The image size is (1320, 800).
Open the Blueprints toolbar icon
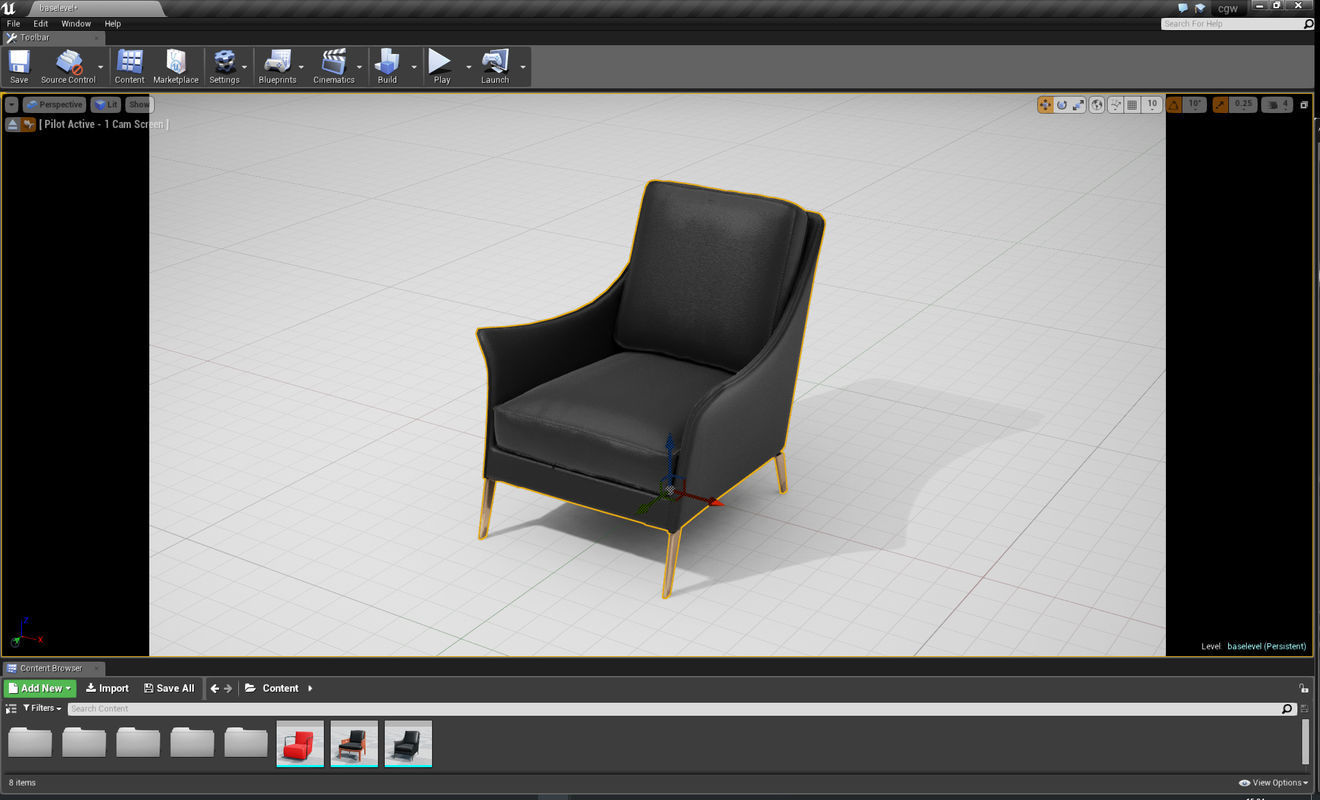click(x=277, y=65)
